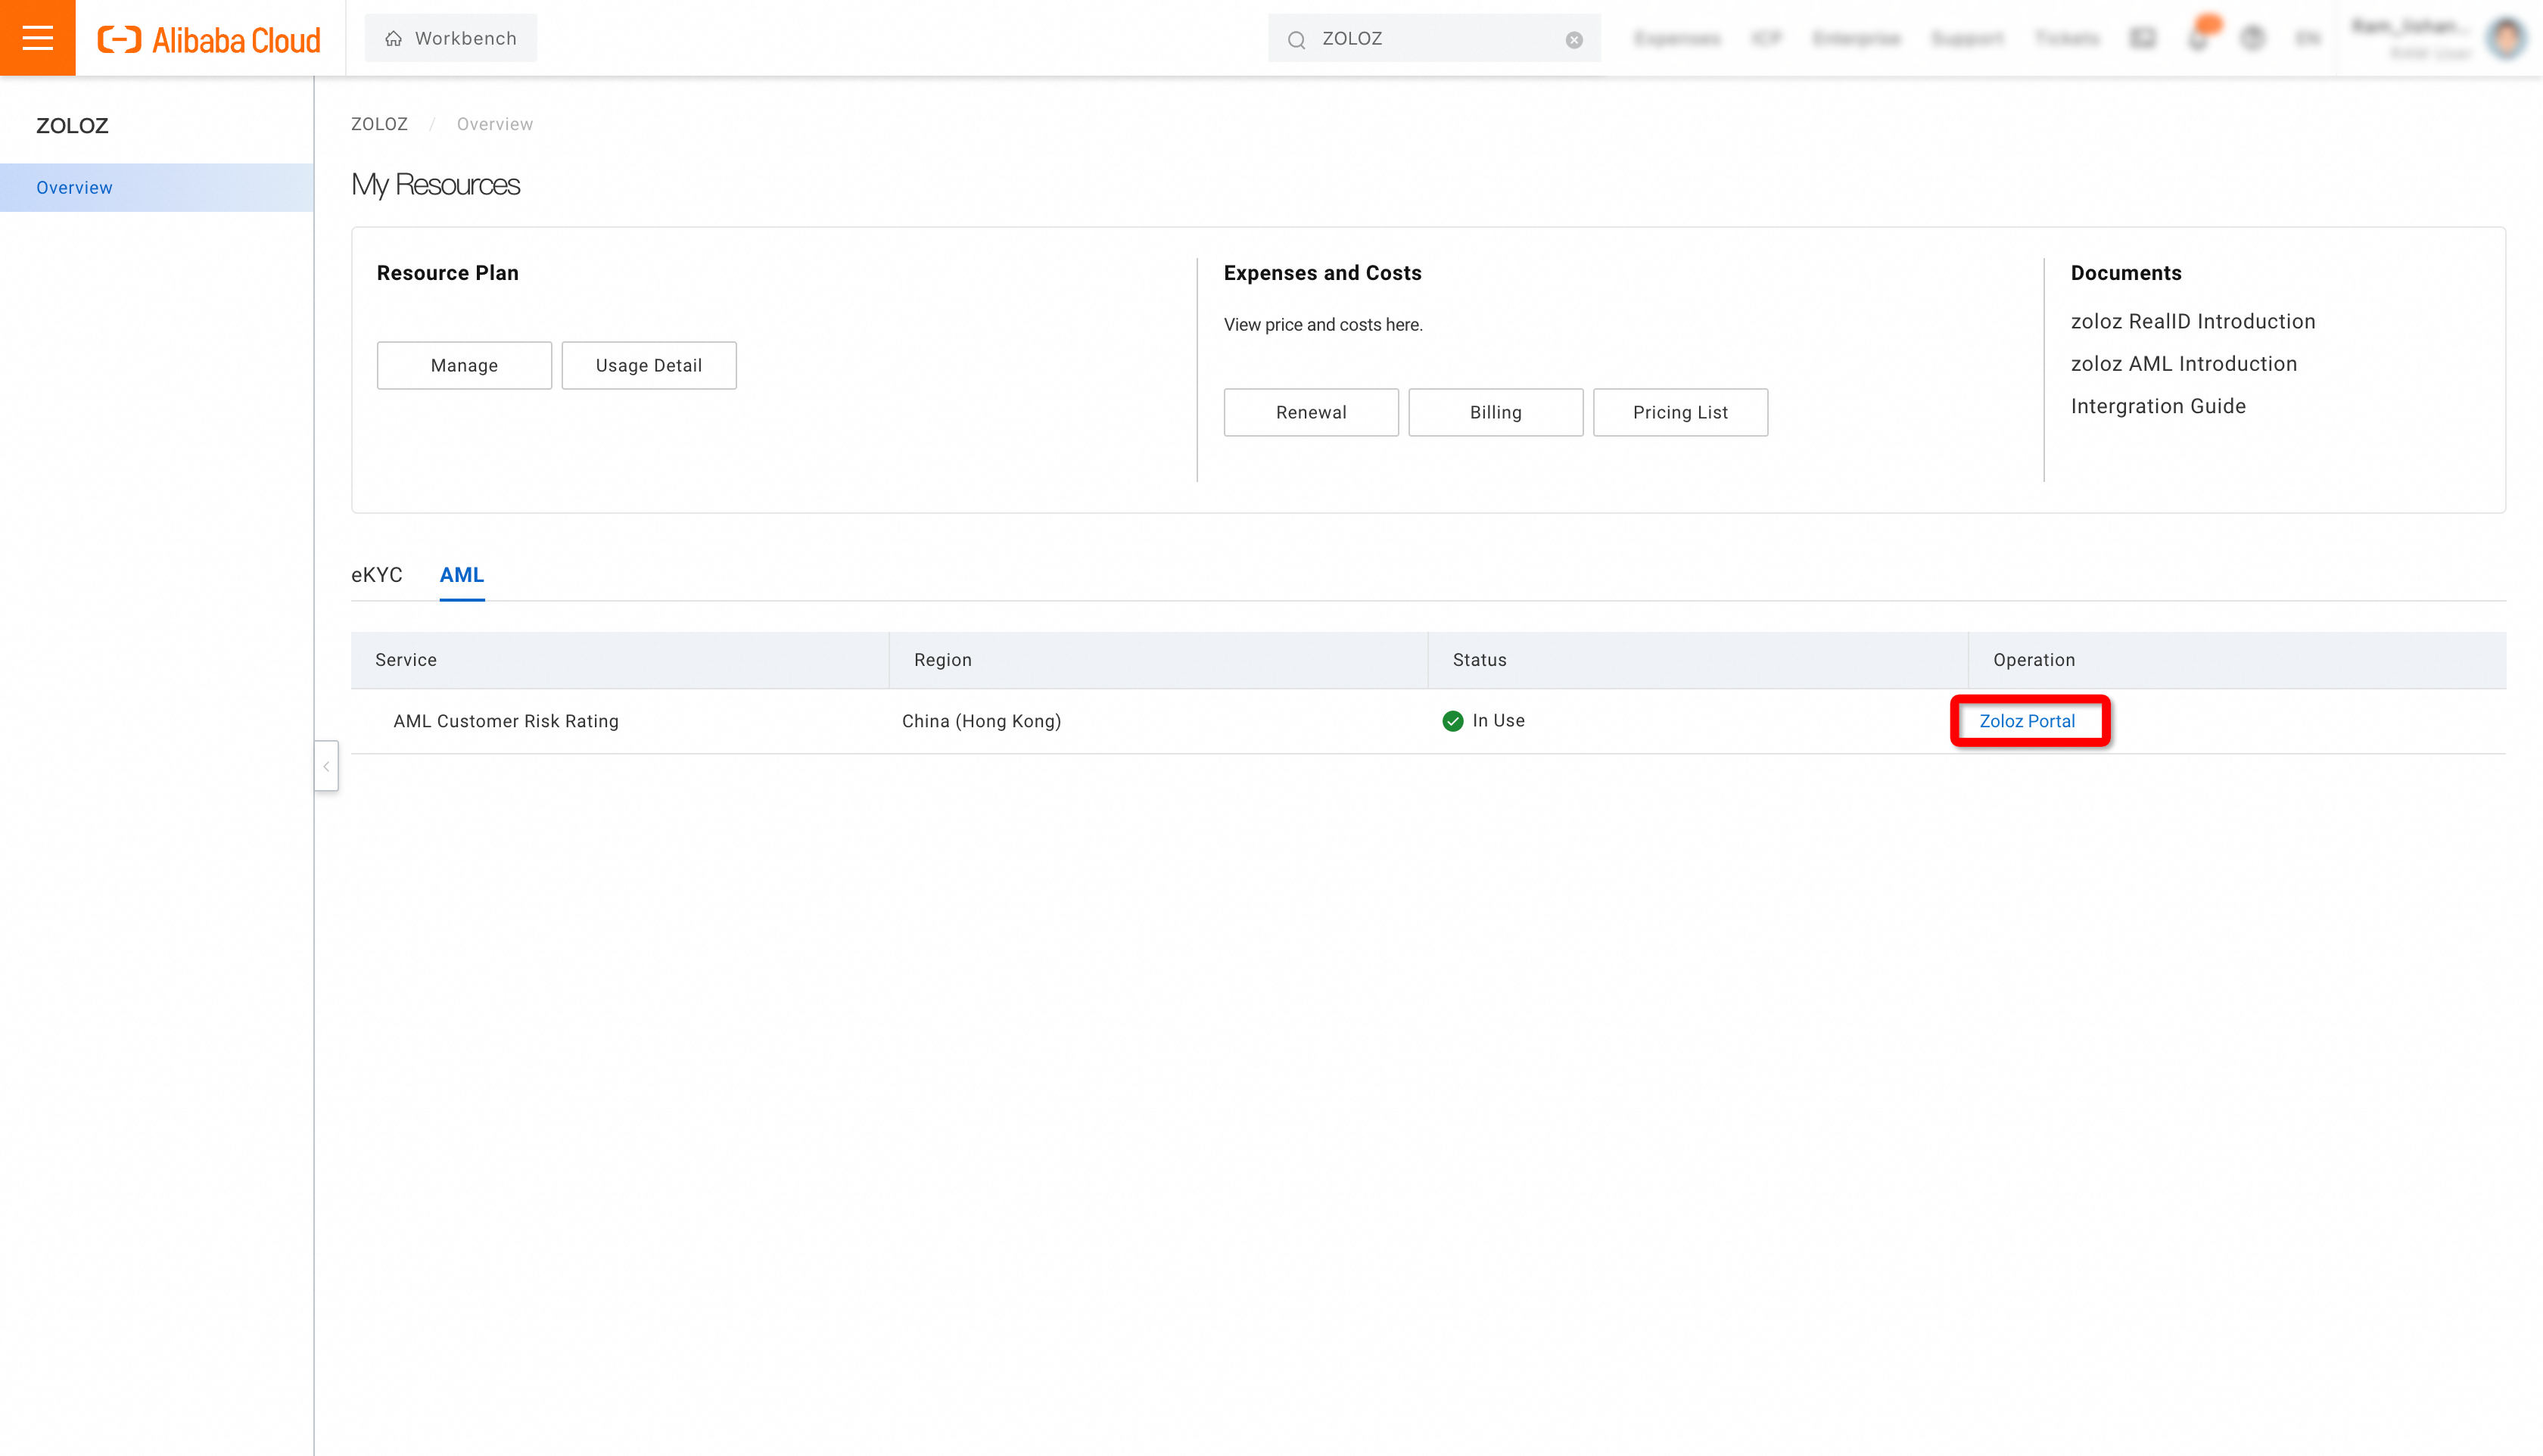
Task: Click inside the ZOLOZ search field
Action: [1430, 39]
